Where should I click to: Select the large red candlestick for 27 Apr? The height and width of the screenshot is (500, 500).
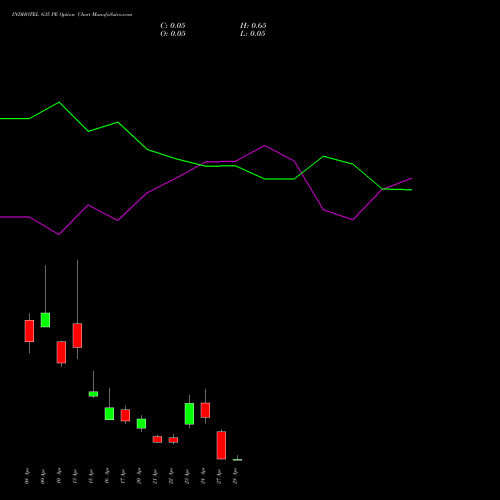221,445
